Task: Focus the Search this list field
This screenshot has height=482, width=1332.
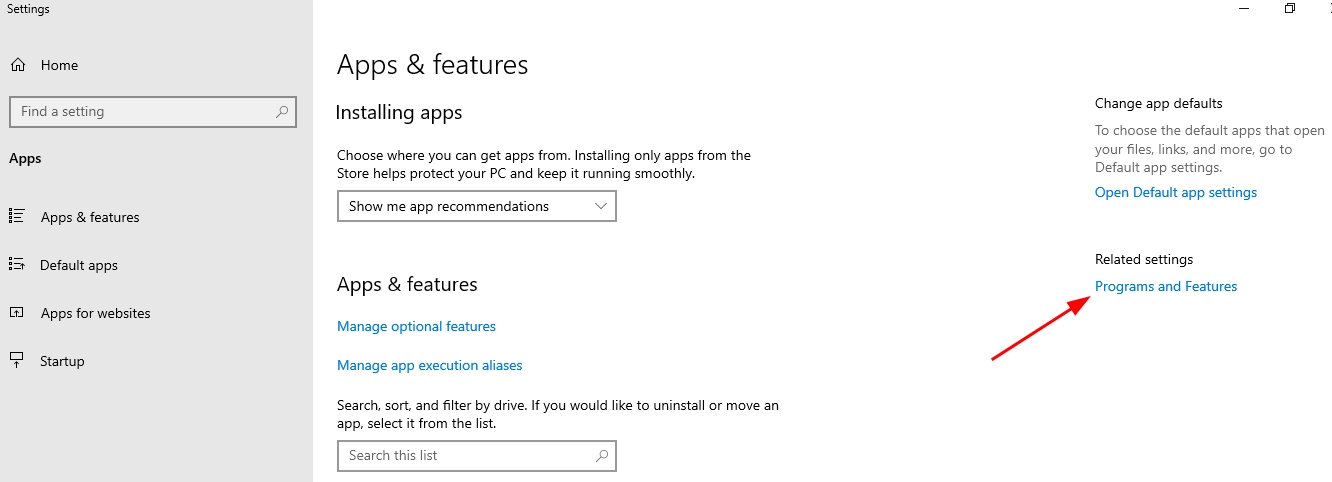Action: pos(465,456)
